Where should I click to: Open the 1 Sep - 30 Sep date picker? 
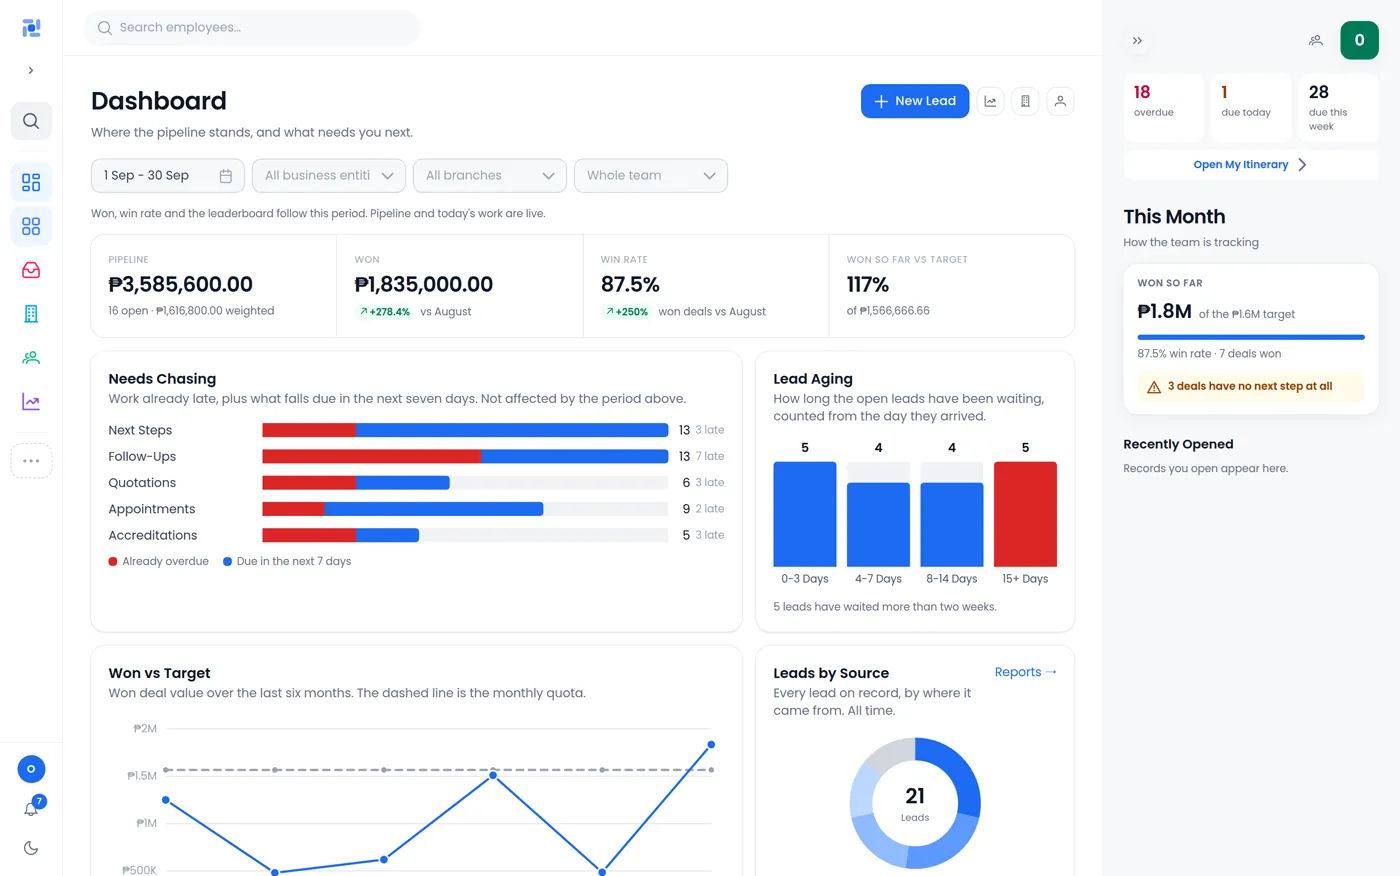click(x=168, y=175)
